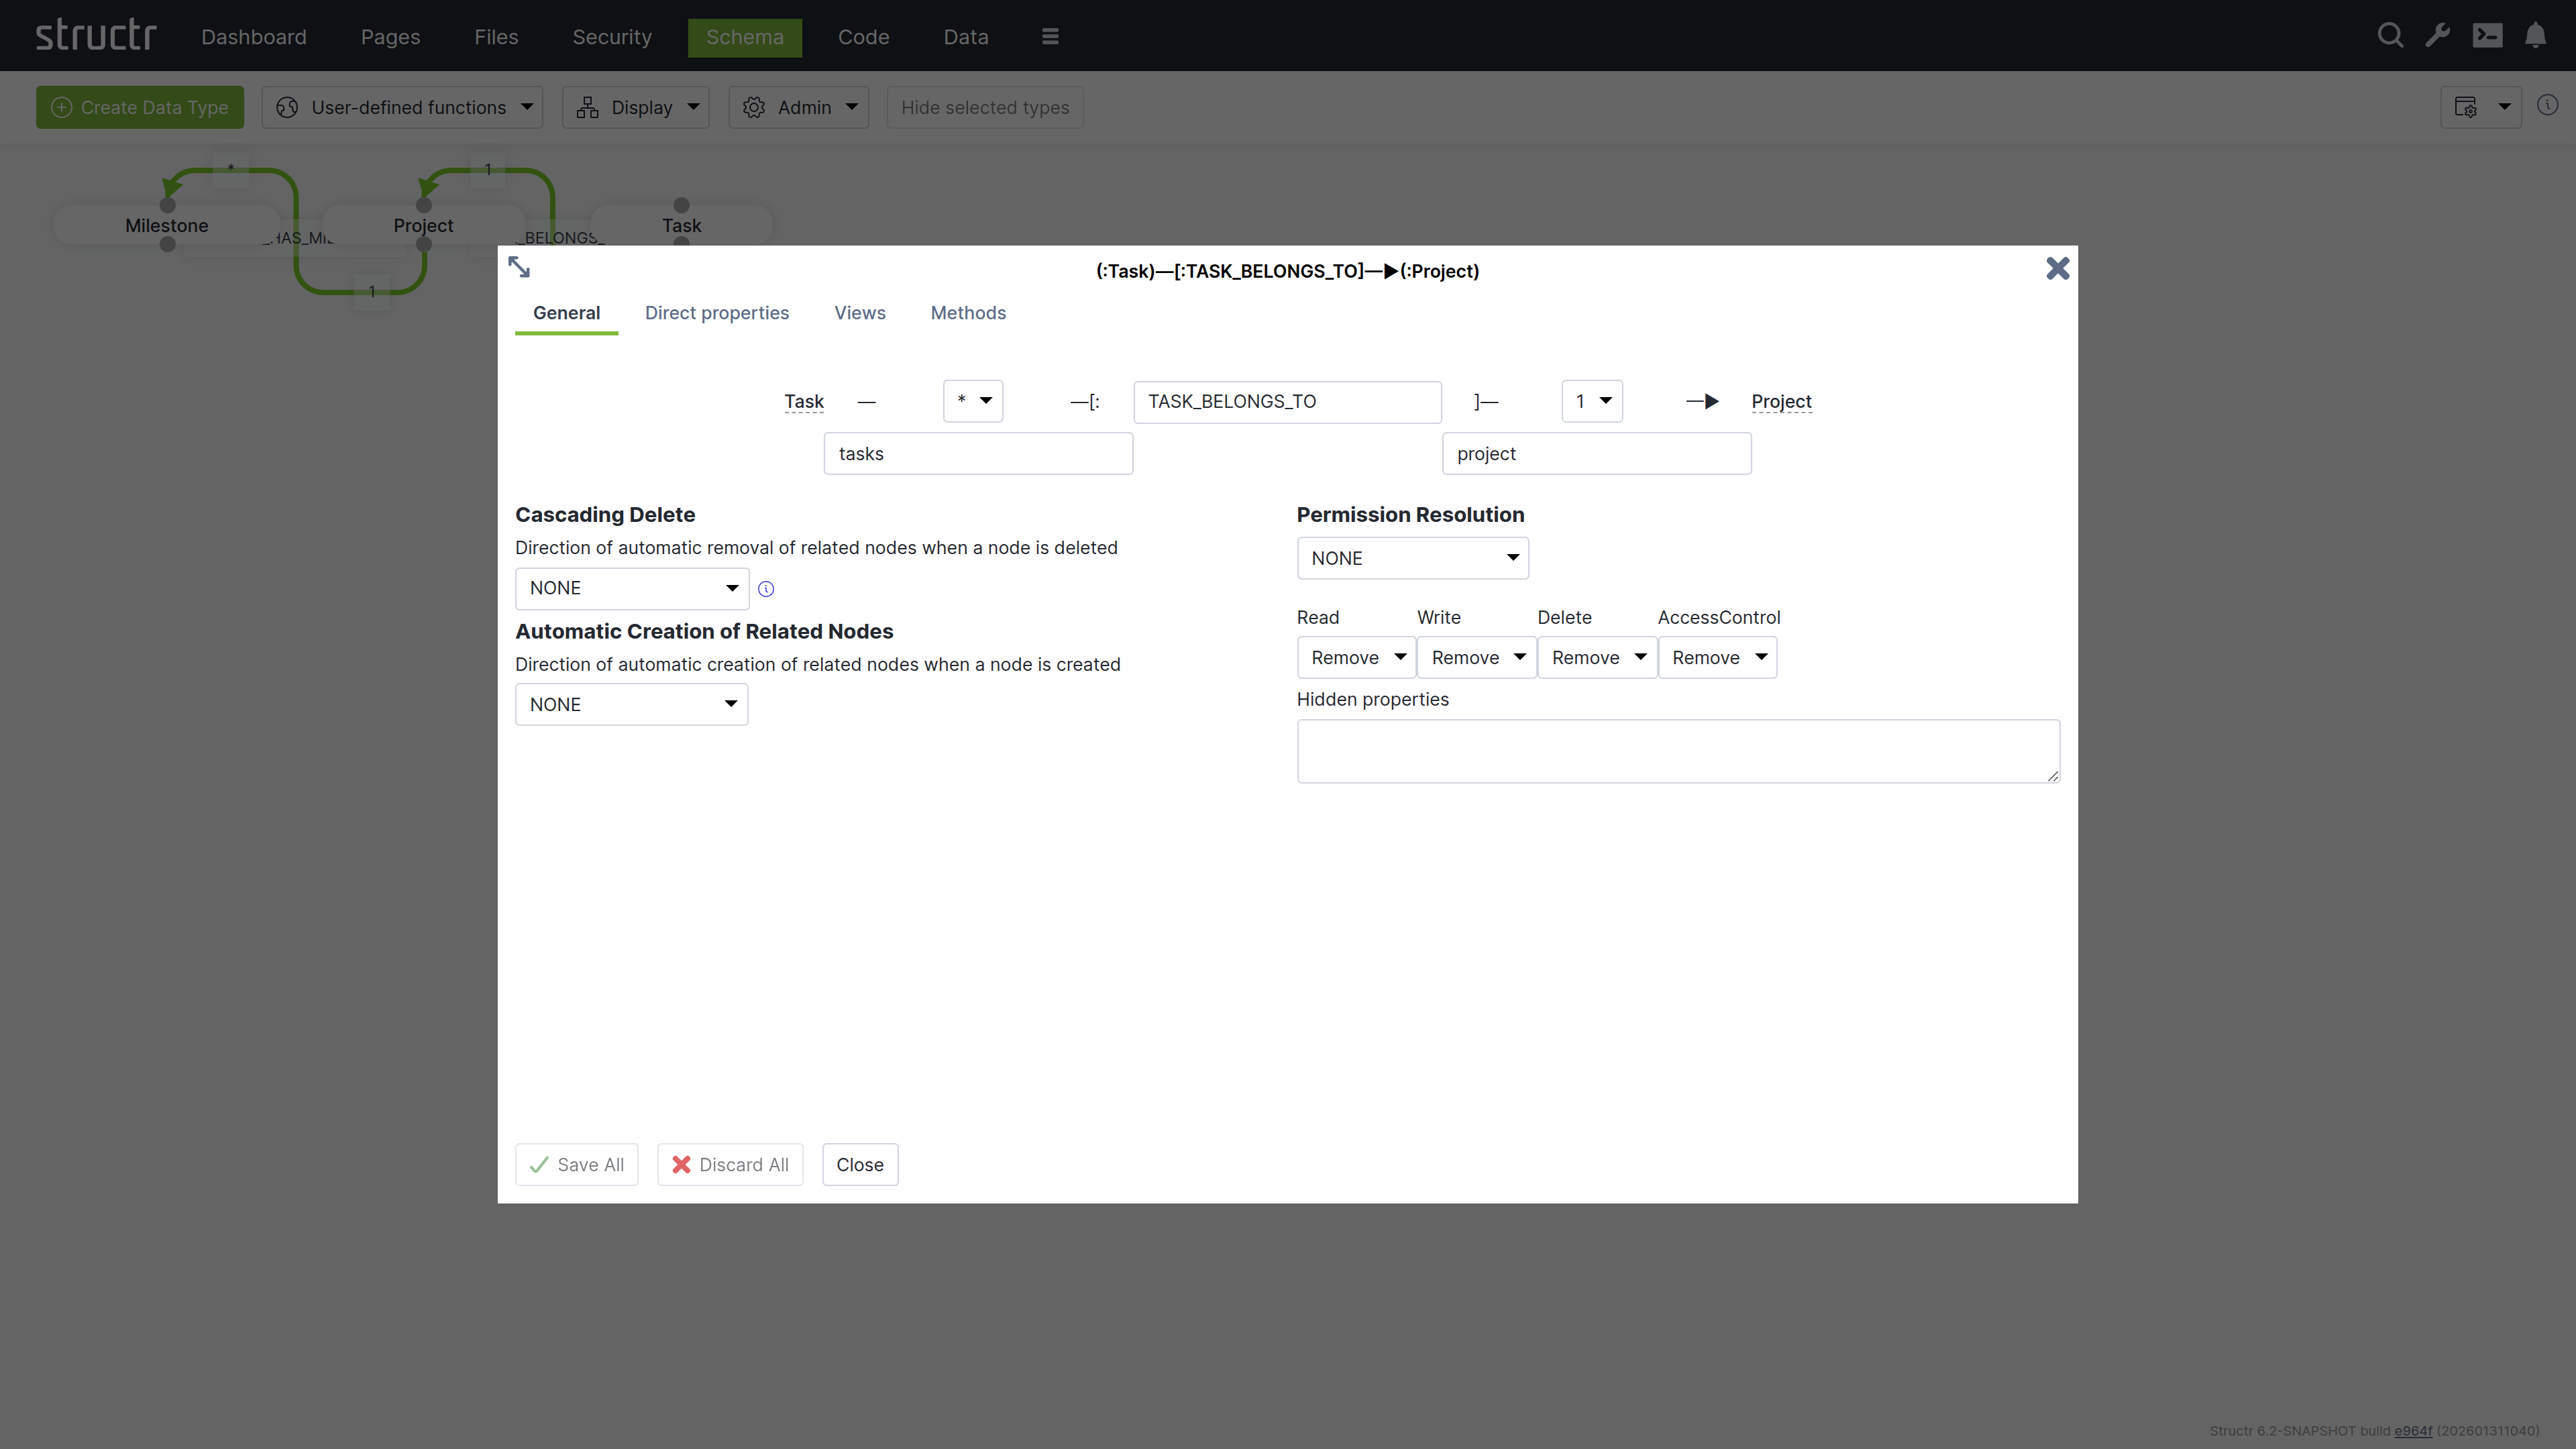Image resolution: width=2576 pixels, height=1449 pixels.
Task: Open the AccessControl Remove dropdown
Action: (x=1717, y=657)
